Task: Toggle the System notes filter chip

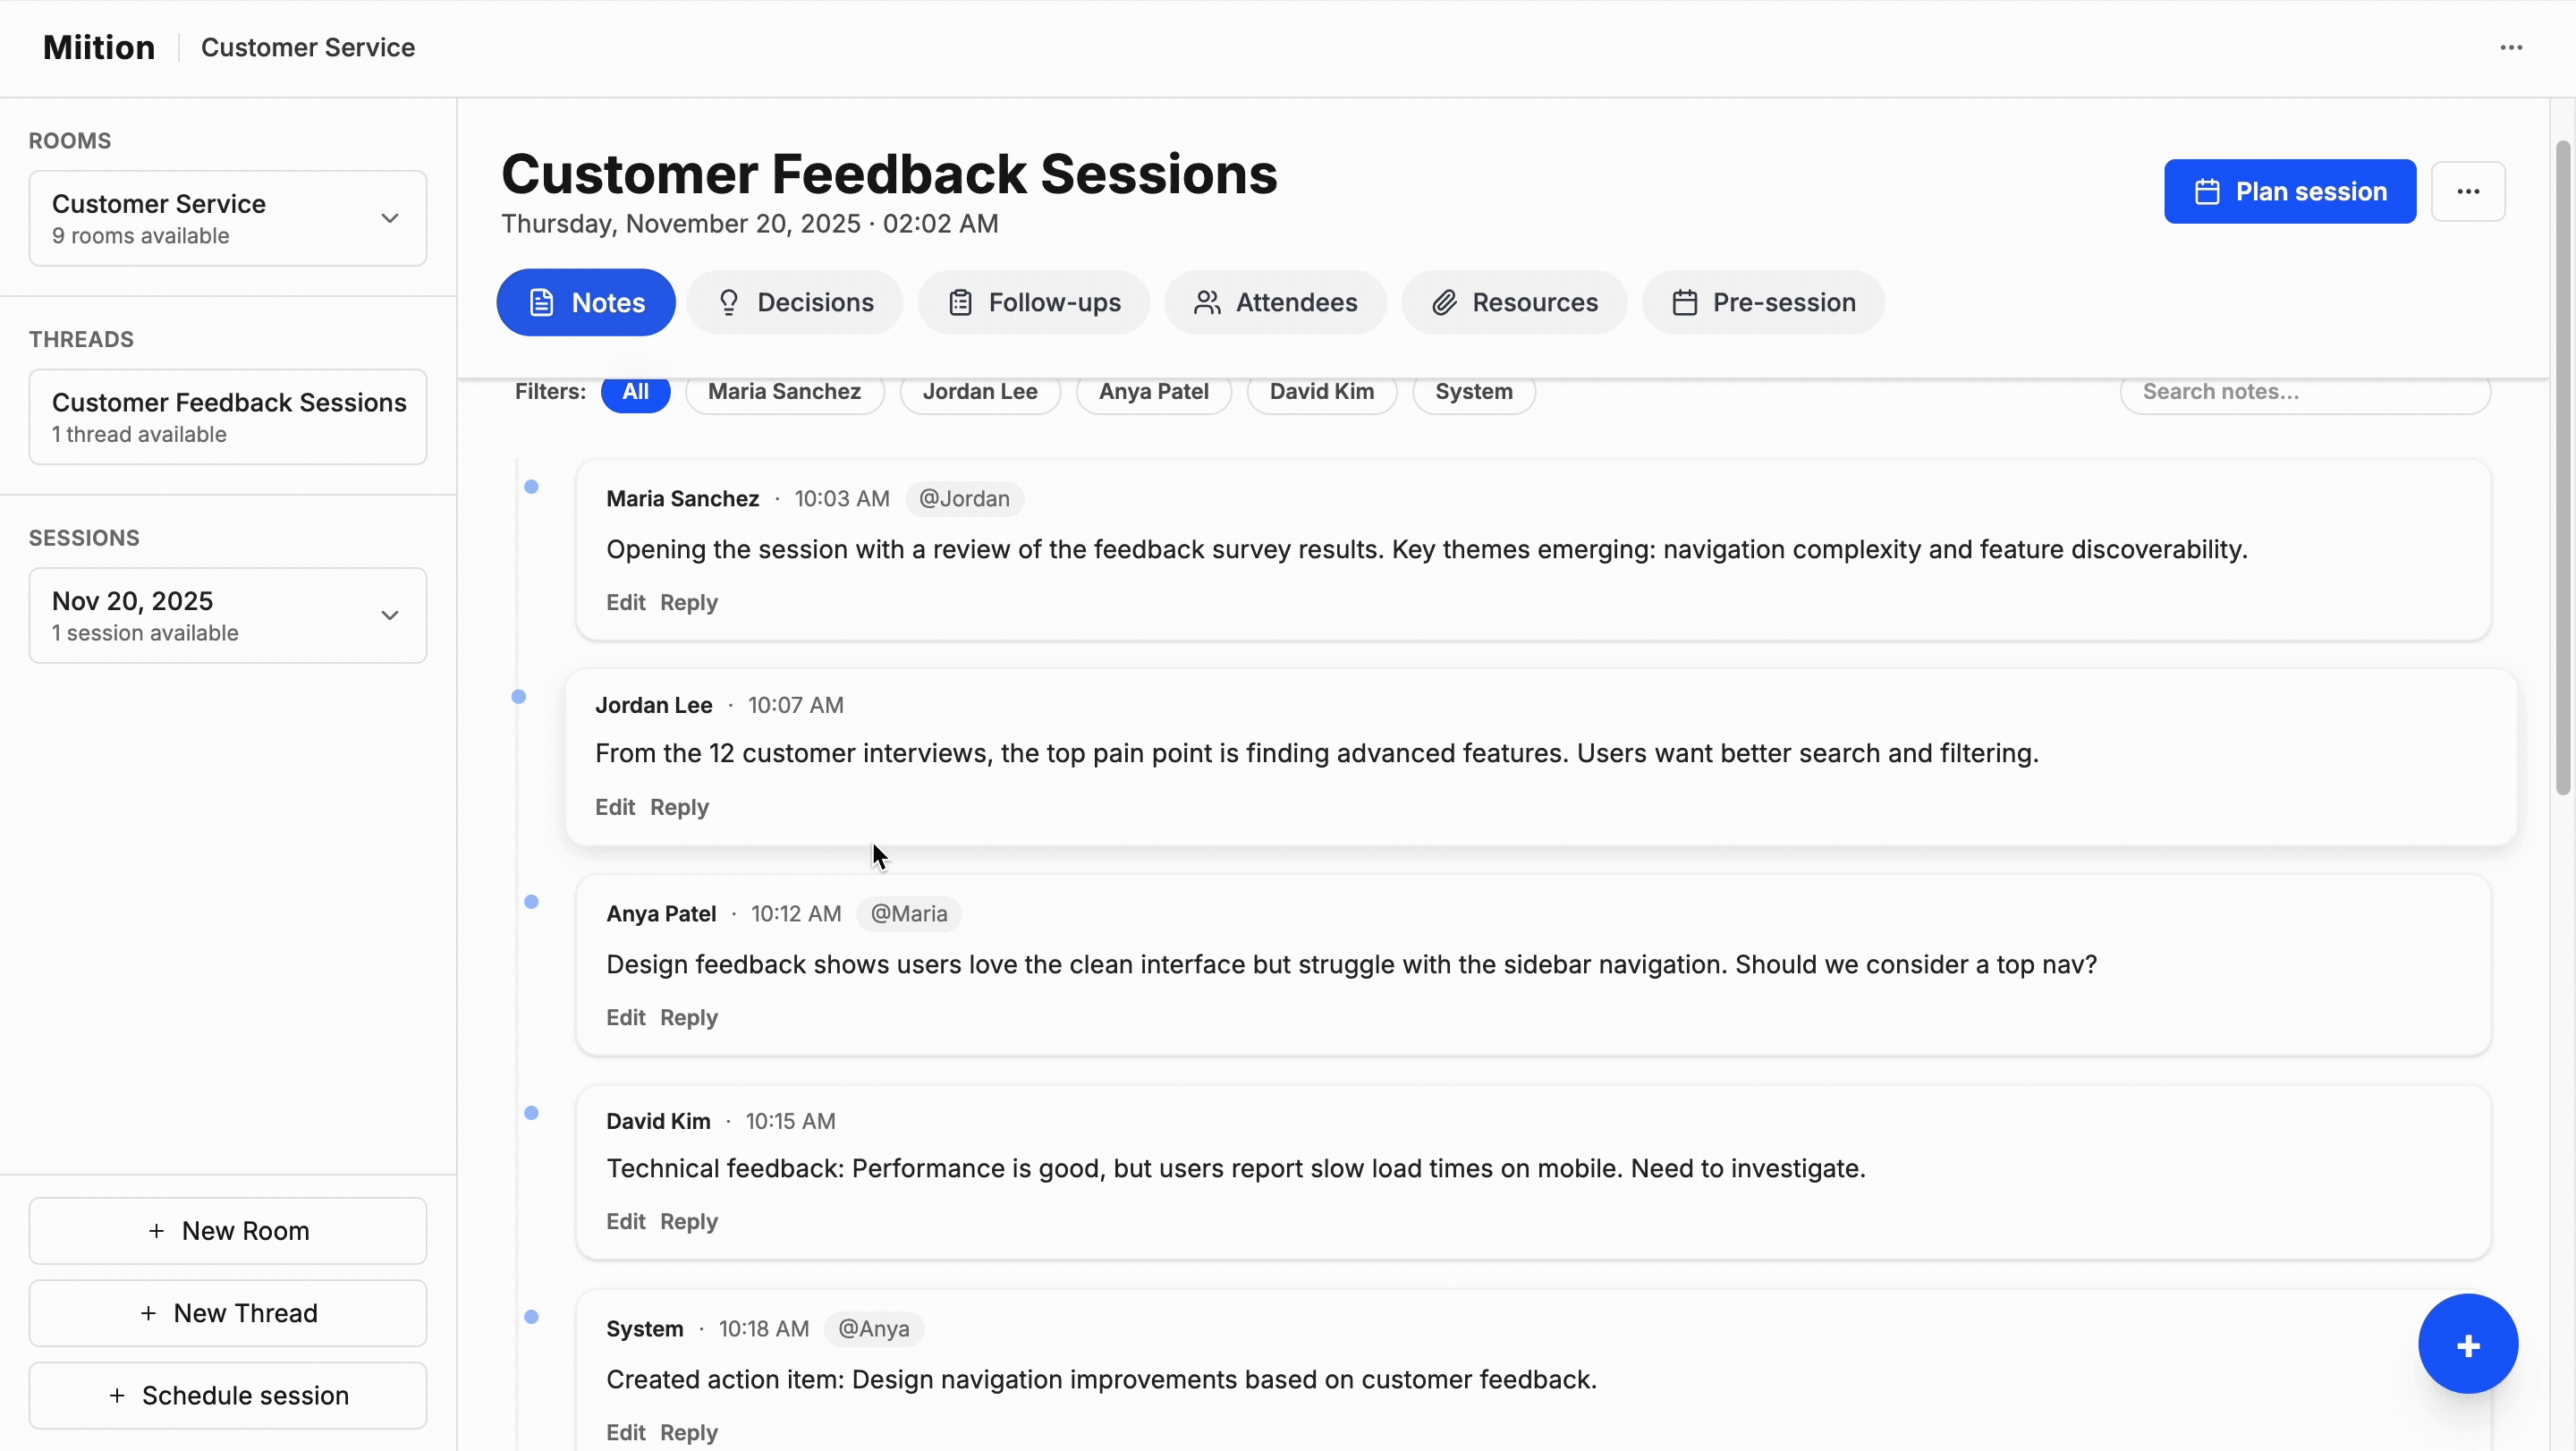Action: coord(1473,392)
